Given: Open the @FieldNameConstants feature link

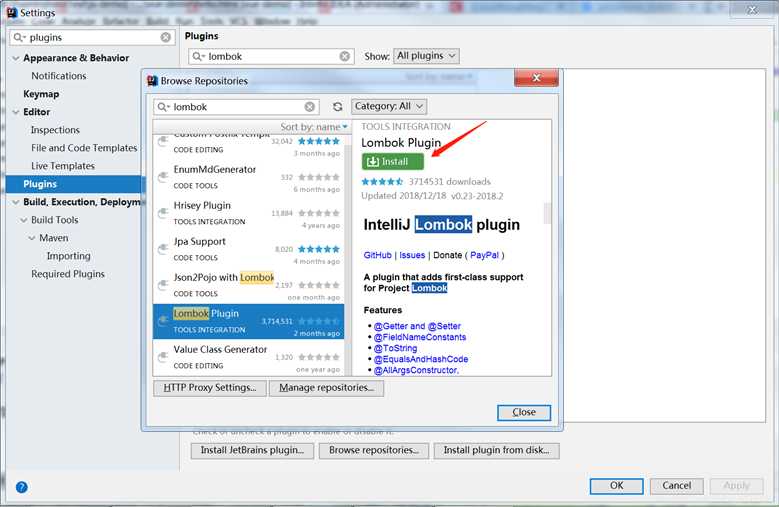Looking at the screenshot, I should point(420,337).
